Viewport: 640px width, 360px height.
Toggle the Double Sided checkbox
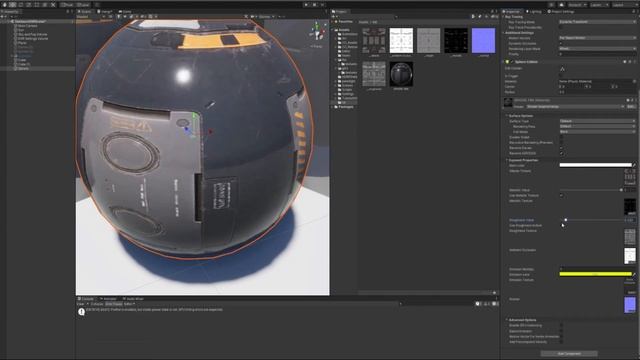562,138
